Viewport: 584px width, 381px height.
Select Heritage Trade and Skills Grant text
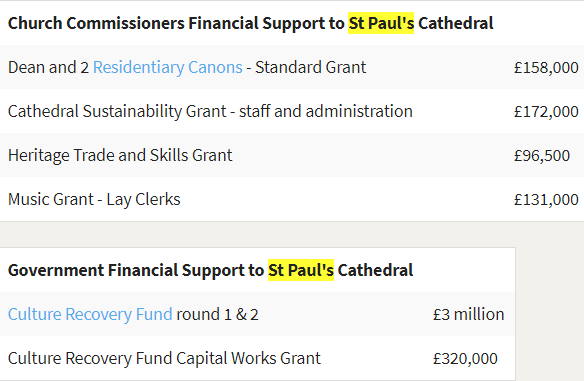click(x=120, y=155)
